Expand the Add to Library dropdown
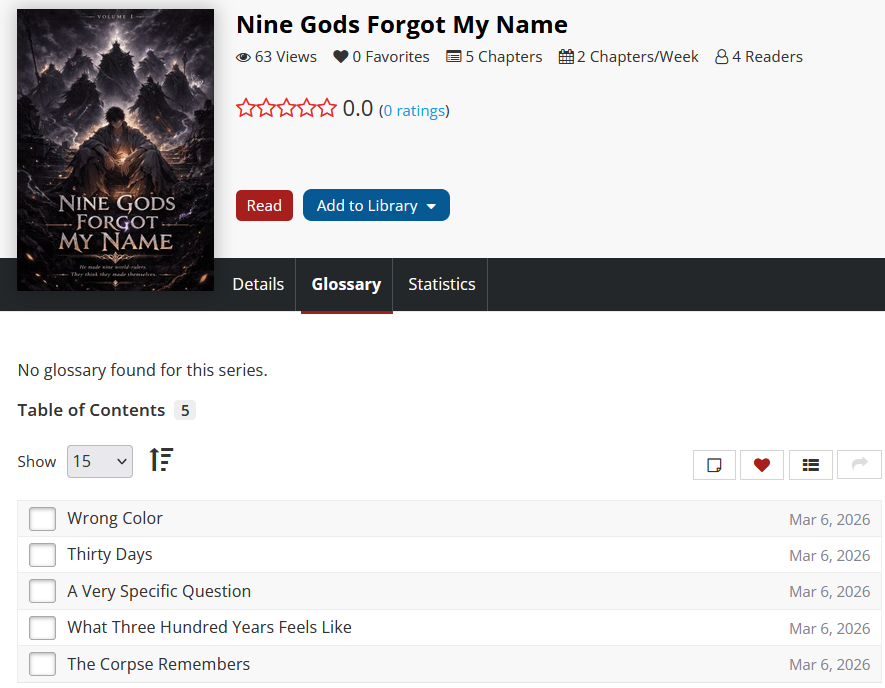 coord(376,205)
